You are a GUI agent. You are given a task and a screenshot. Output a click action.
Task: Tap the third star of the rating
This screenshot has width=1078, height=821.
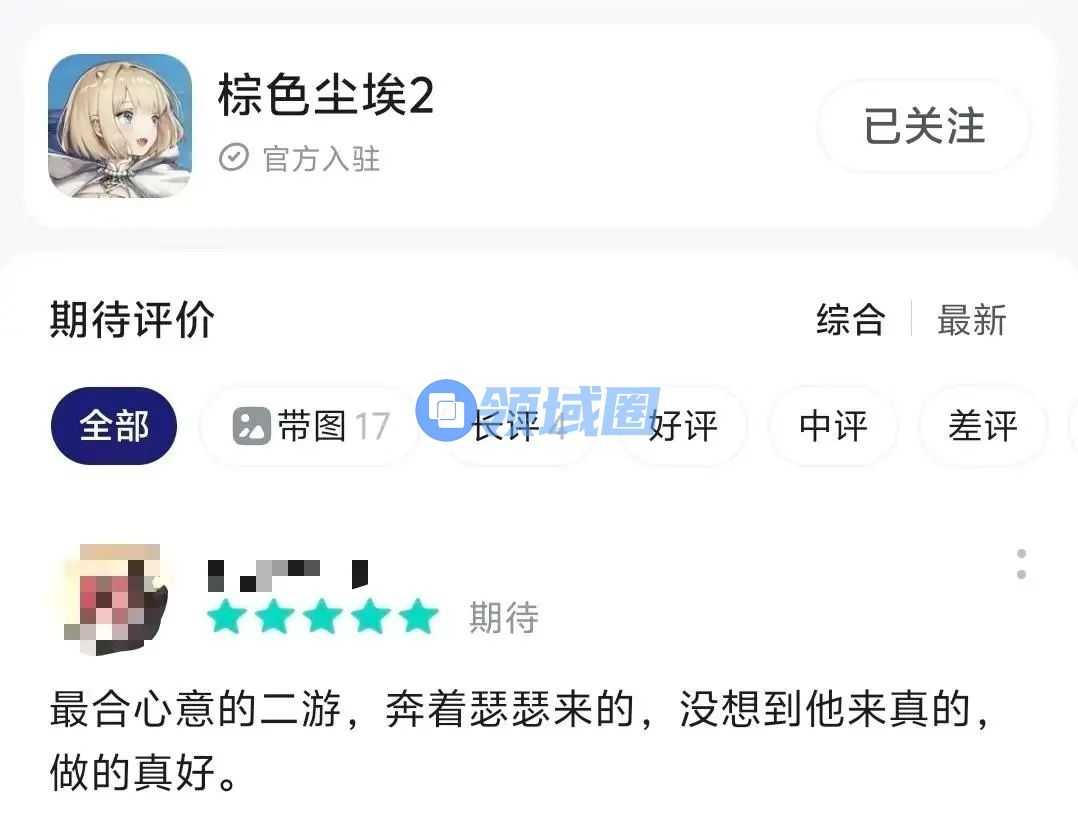tap(322, 616)
